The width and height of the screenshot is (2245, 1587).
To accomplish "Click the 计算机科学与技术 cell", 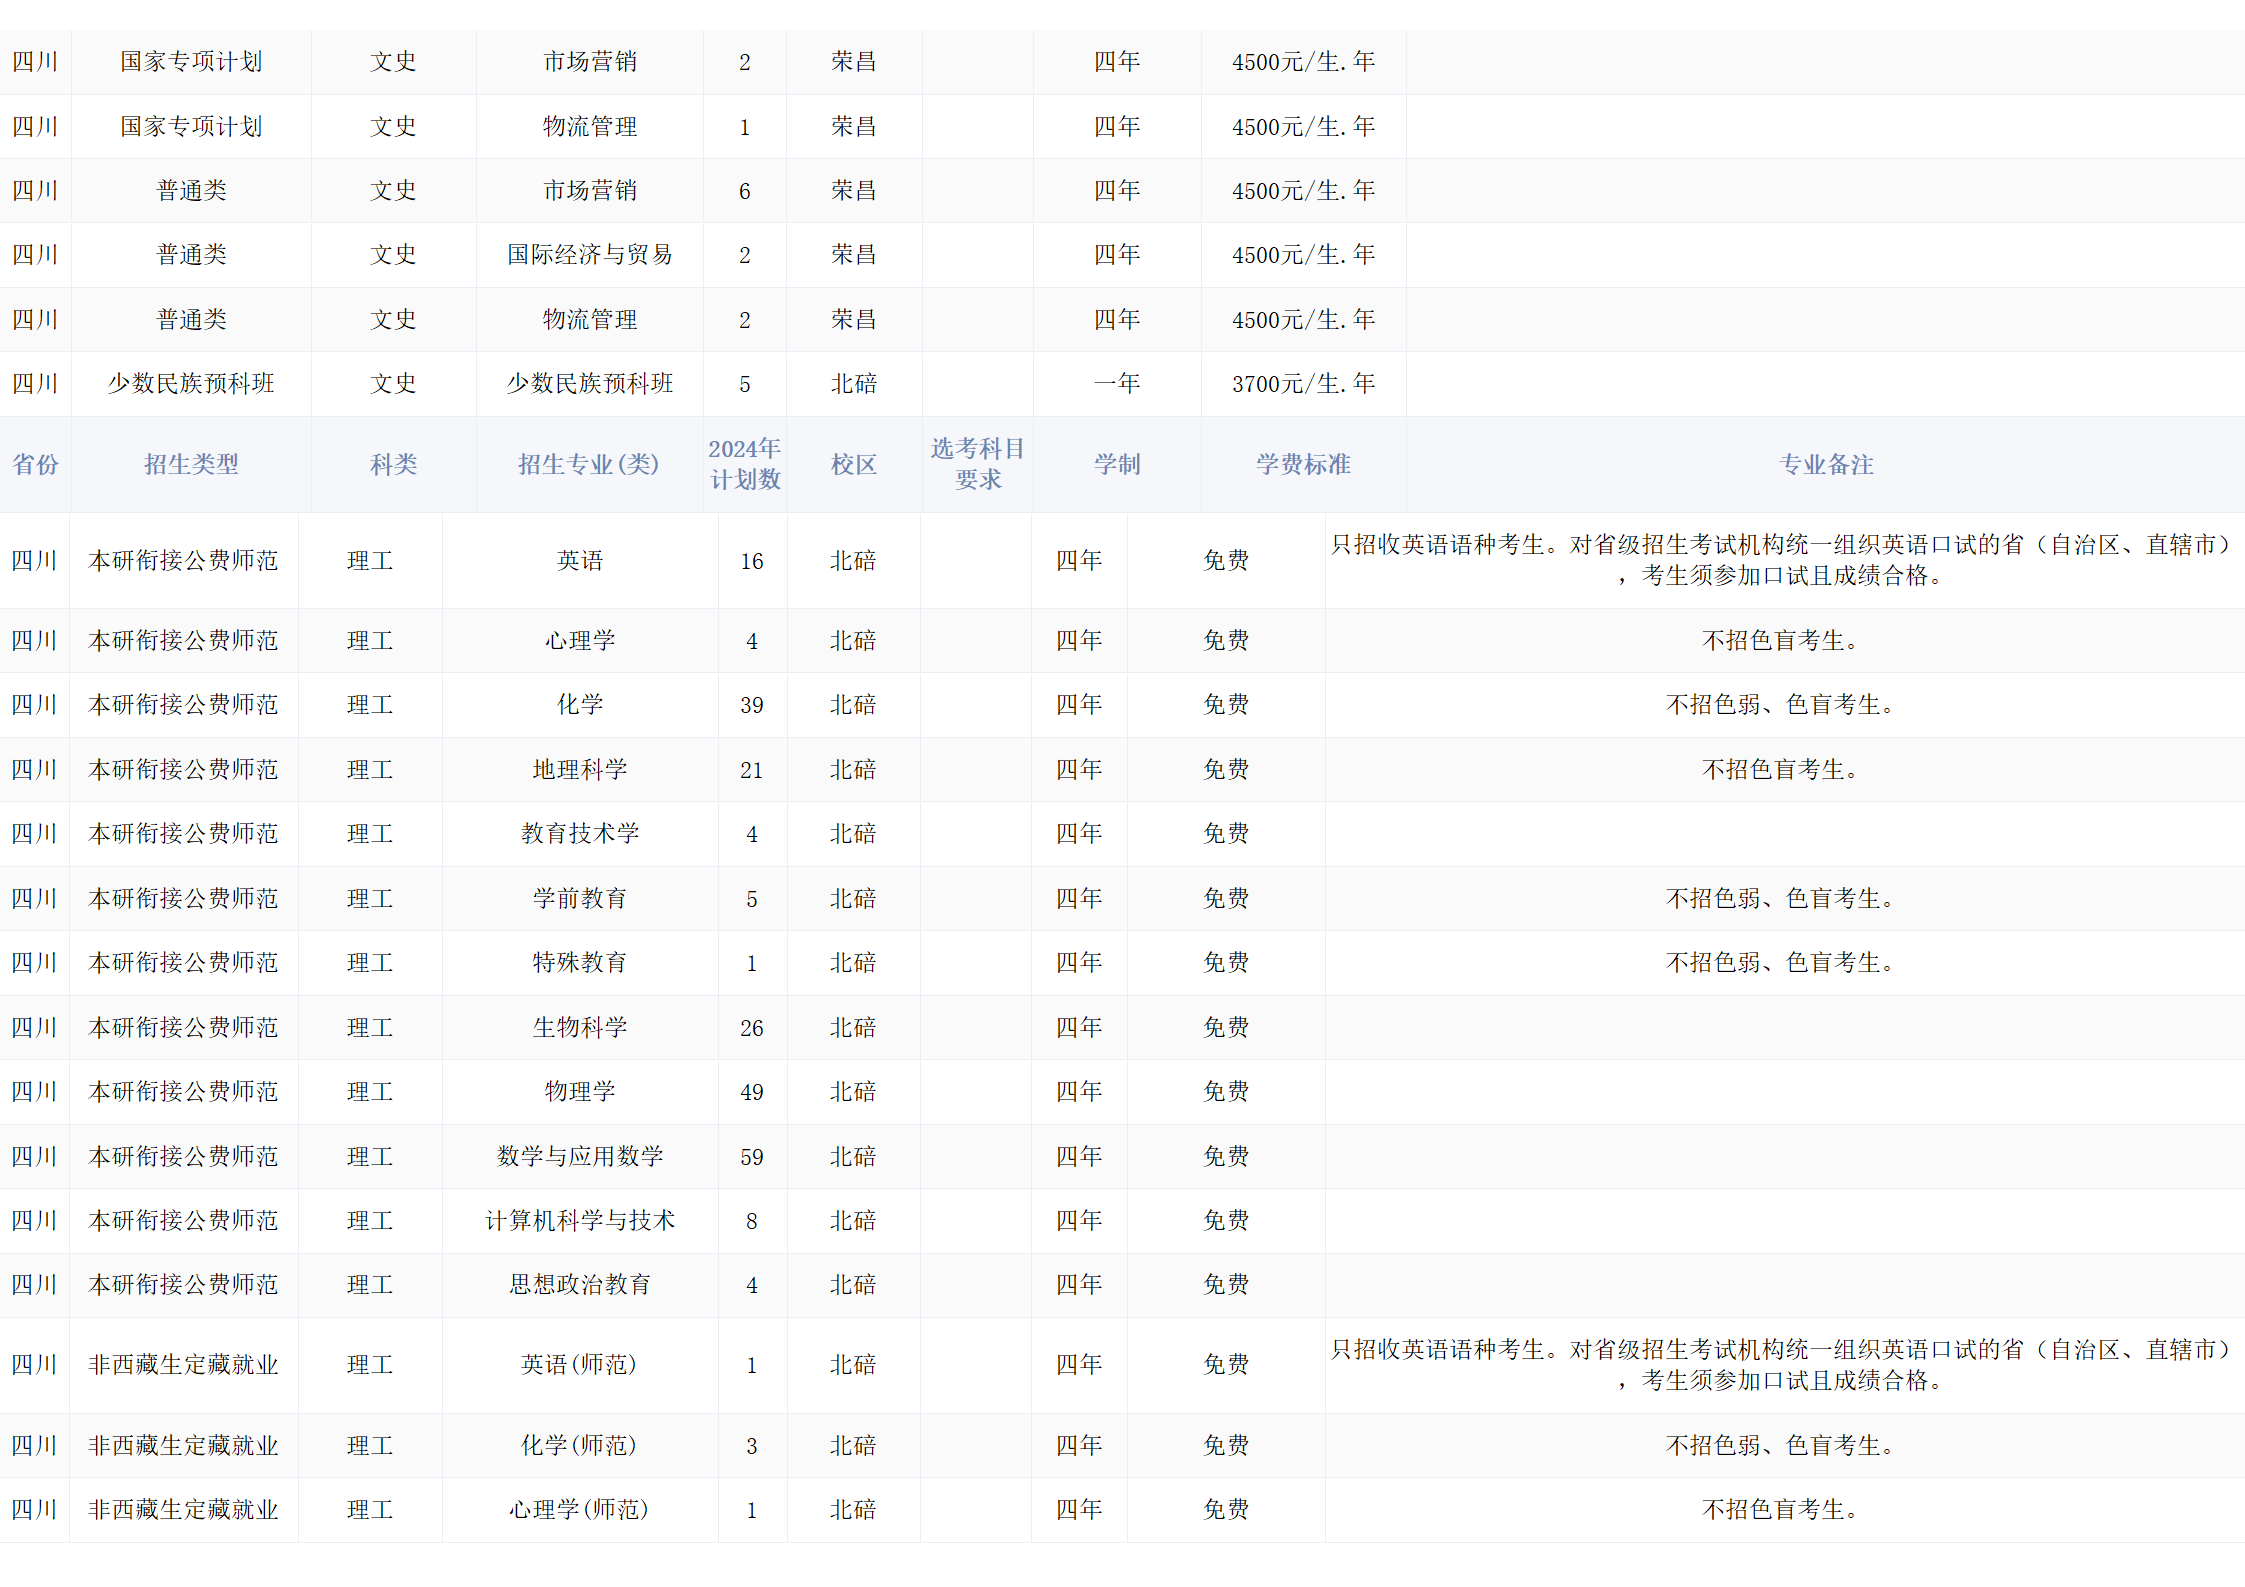I will point(580,1221).
